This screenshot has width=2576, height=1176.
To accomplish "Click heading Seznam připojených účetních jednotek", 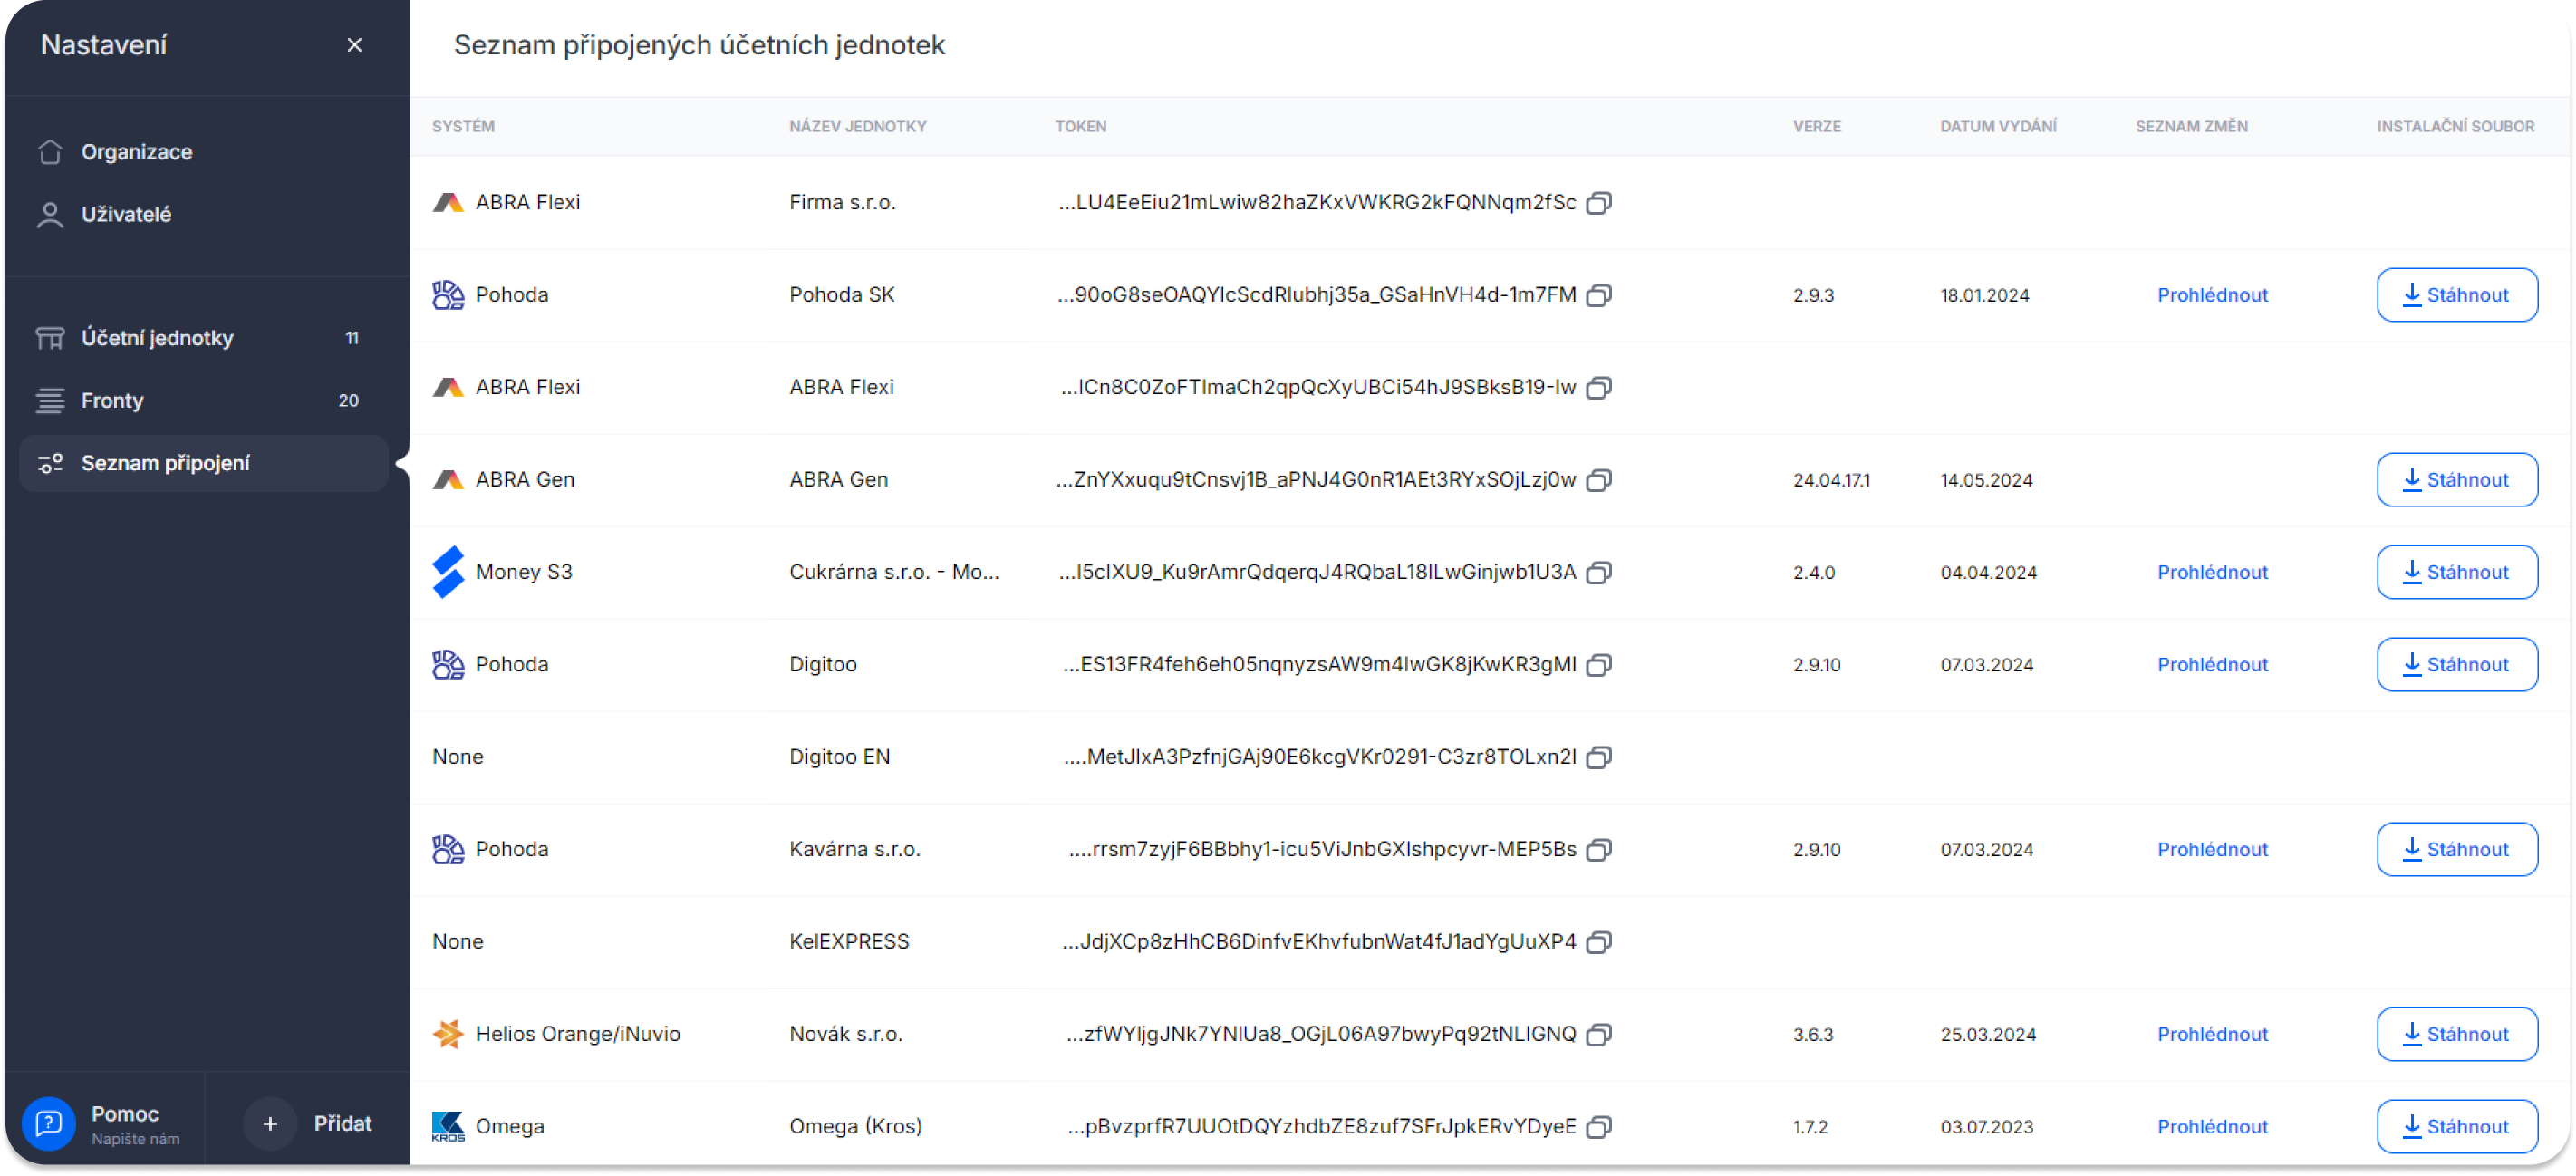I will tap(699, 45).
